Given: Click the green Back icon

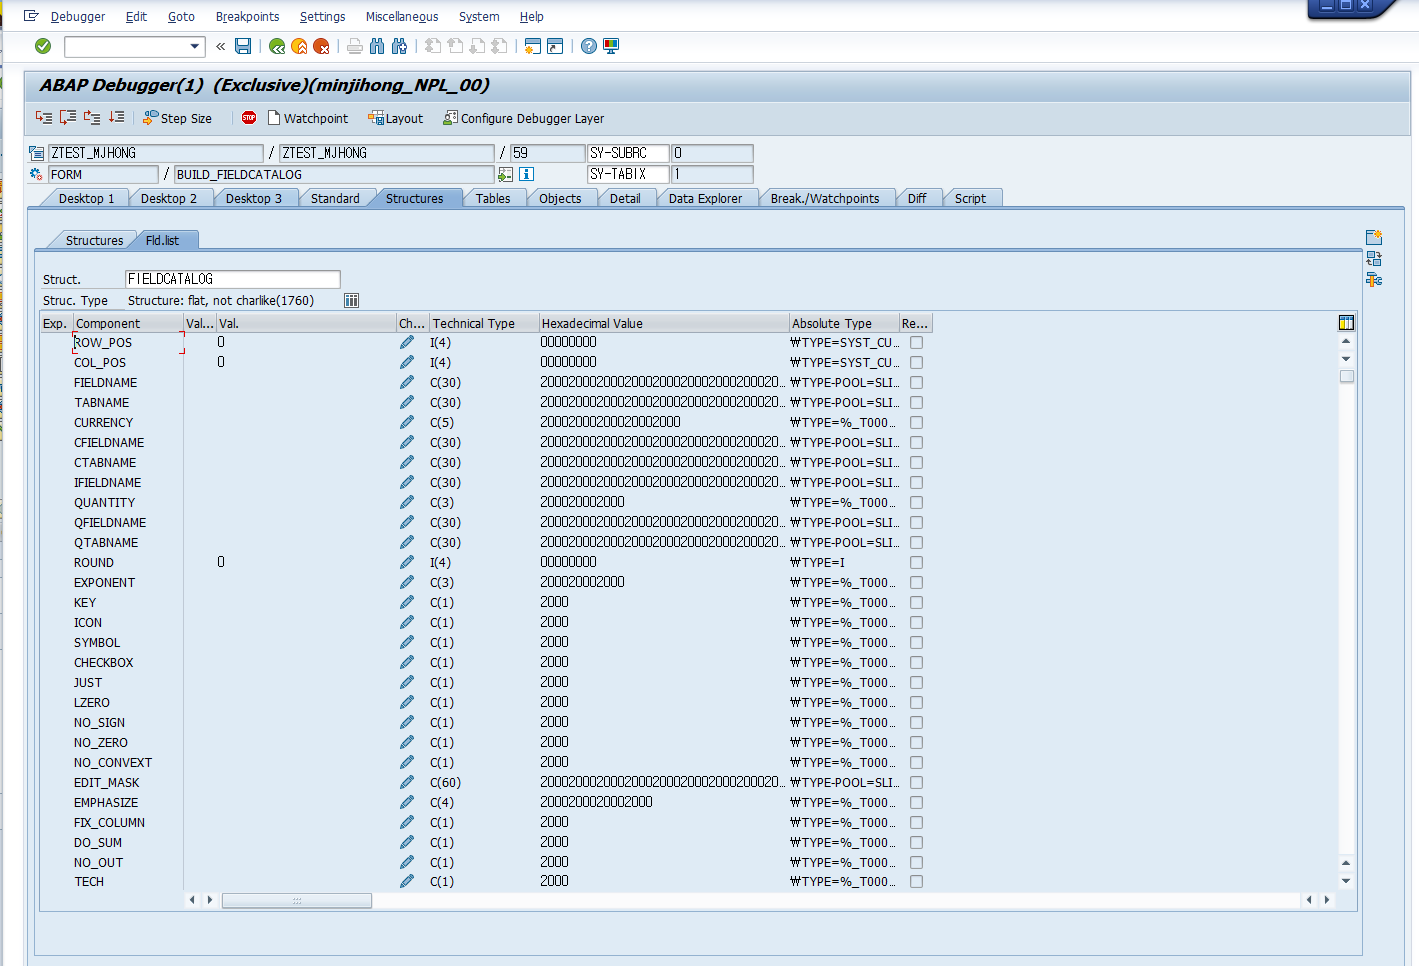Looking at the screenshot, I should [x=277, y=46].
